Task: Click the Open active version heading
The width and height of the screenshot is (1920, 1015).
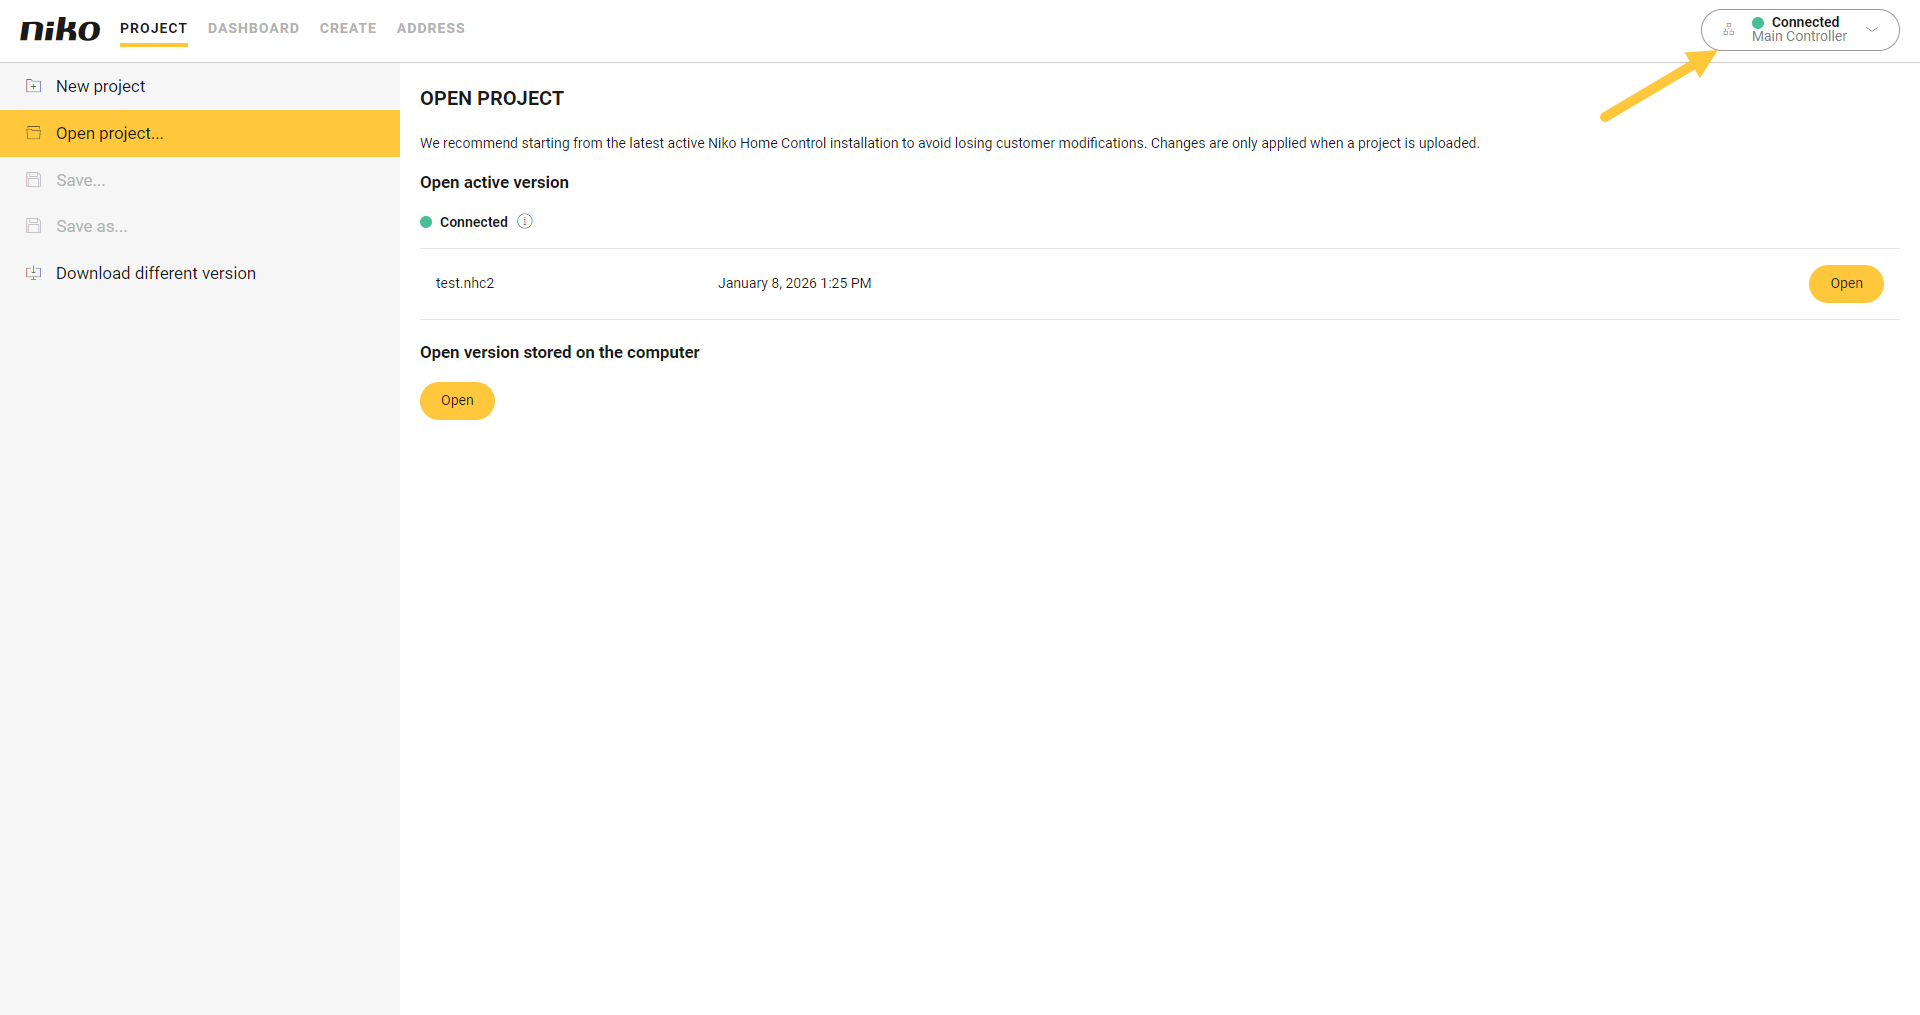Action: (494, 182)
